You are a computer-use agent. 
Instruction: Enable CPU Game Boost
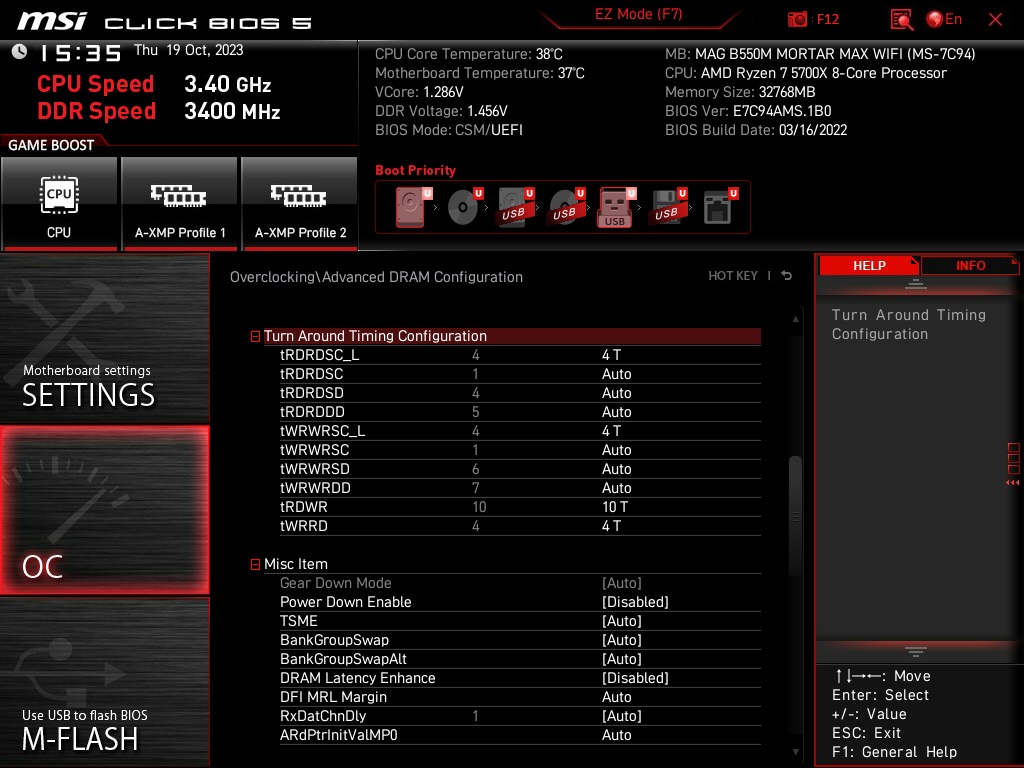(x=59, y=203)
